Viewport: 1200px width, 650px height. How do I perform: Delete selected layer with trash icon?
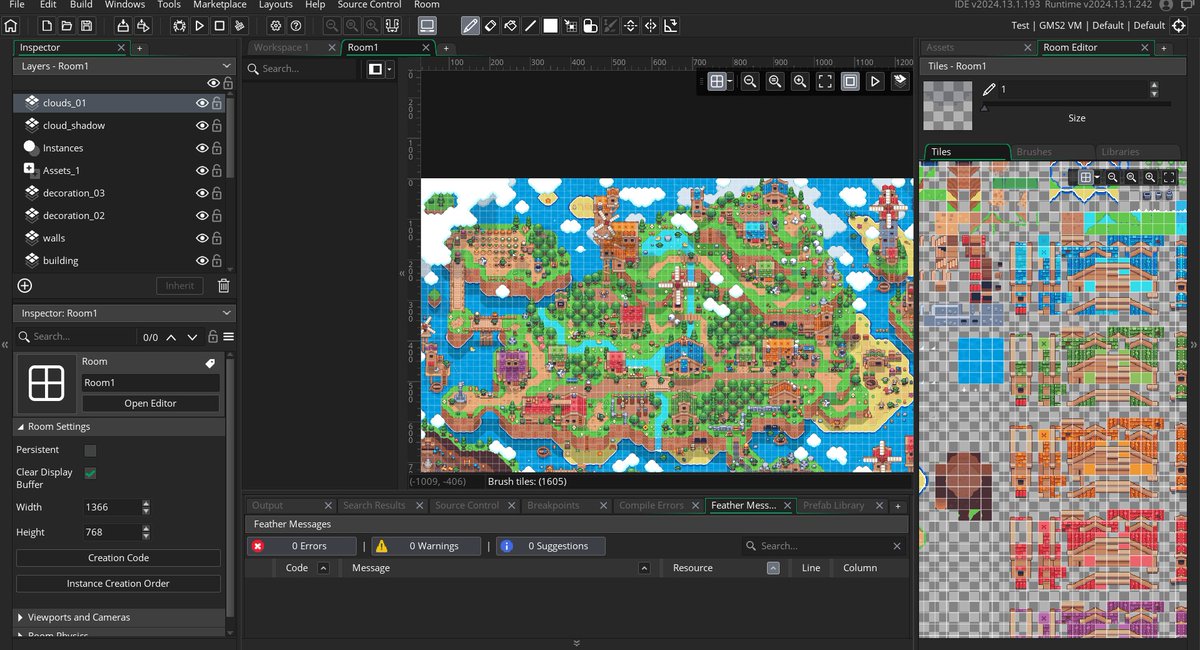[x=223, y=285]
